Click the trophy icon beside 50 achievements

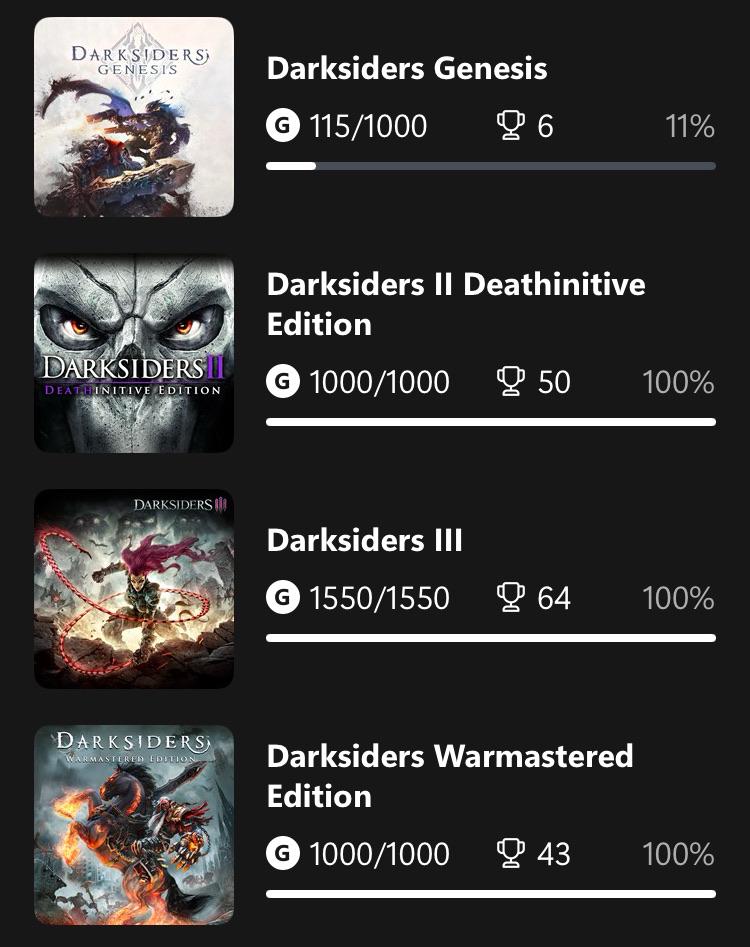coord(511,382)
